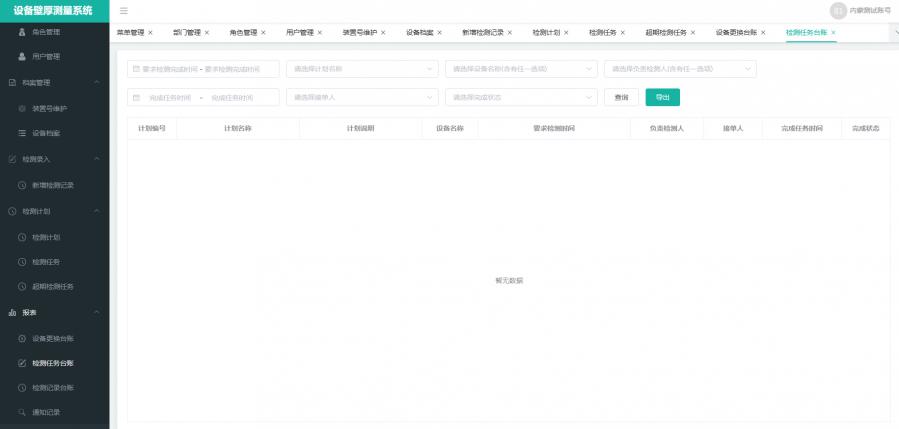Click the green 导出 button
899x429 pixels.
click(662, 97)
